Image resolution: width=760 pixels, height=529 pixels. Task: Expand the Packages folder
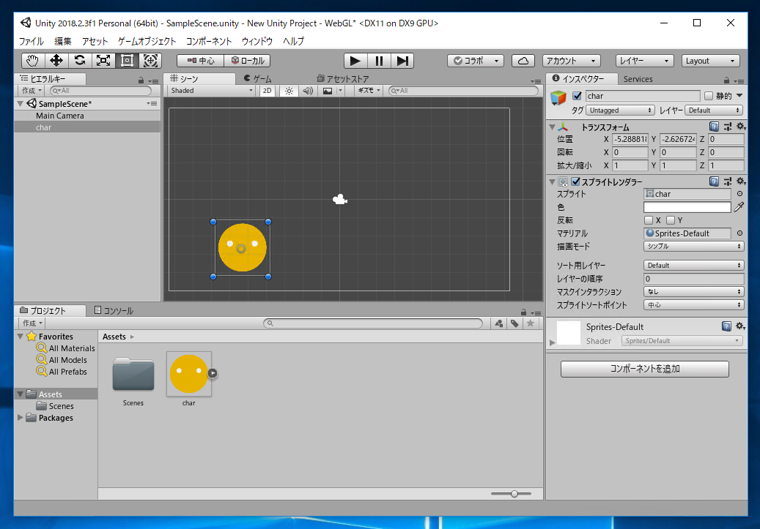(x=20, y=417)
